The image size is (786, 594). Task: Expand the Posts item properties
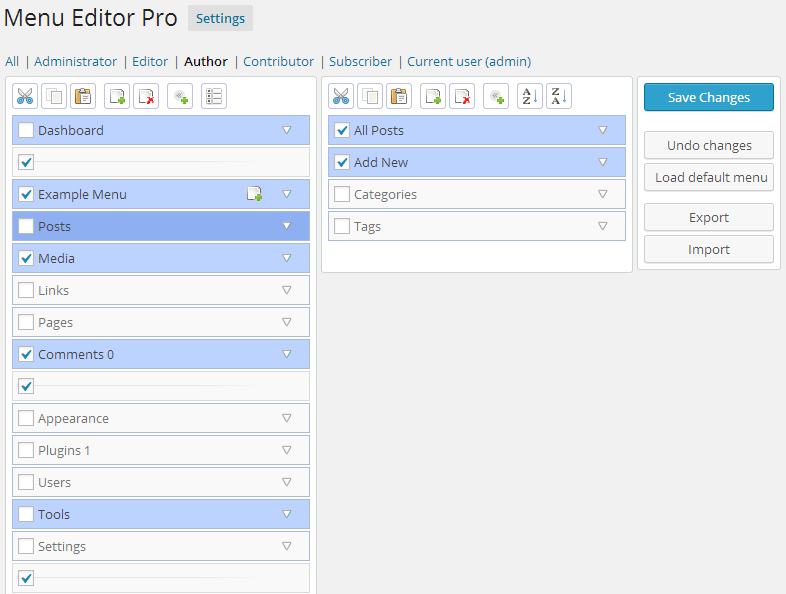click(287, 226)
